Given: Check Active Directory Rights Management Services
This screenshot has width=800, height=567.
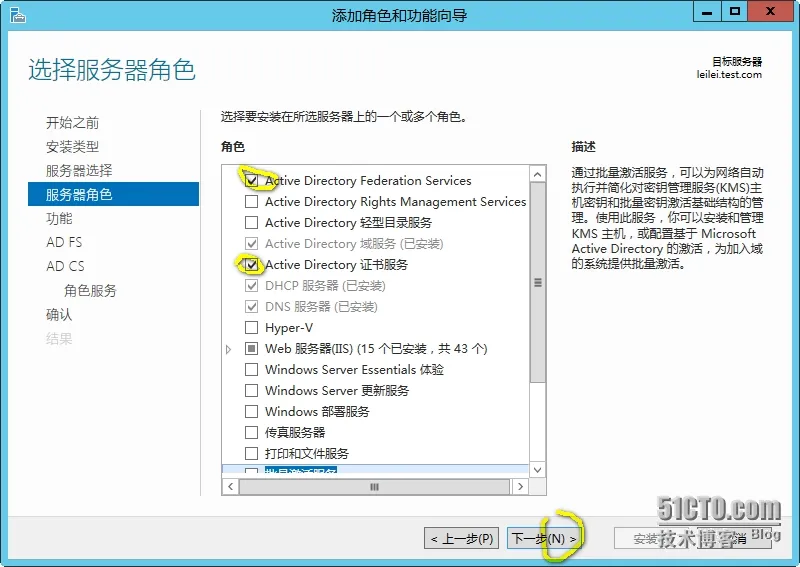Looking at the screenshot, I should pyautogui.click(x=252, y=202).
